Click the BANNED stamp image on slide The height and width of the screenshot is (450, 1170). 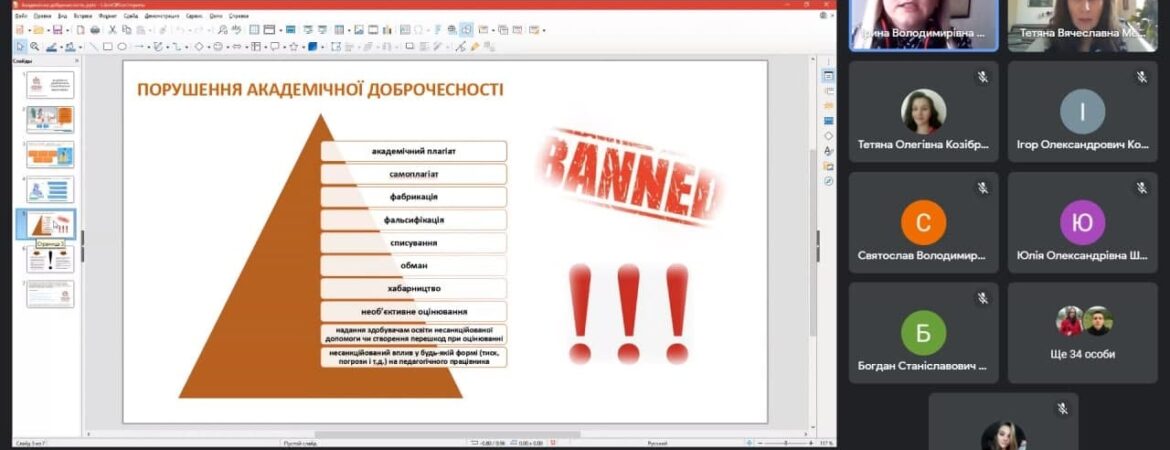(631, 178)
